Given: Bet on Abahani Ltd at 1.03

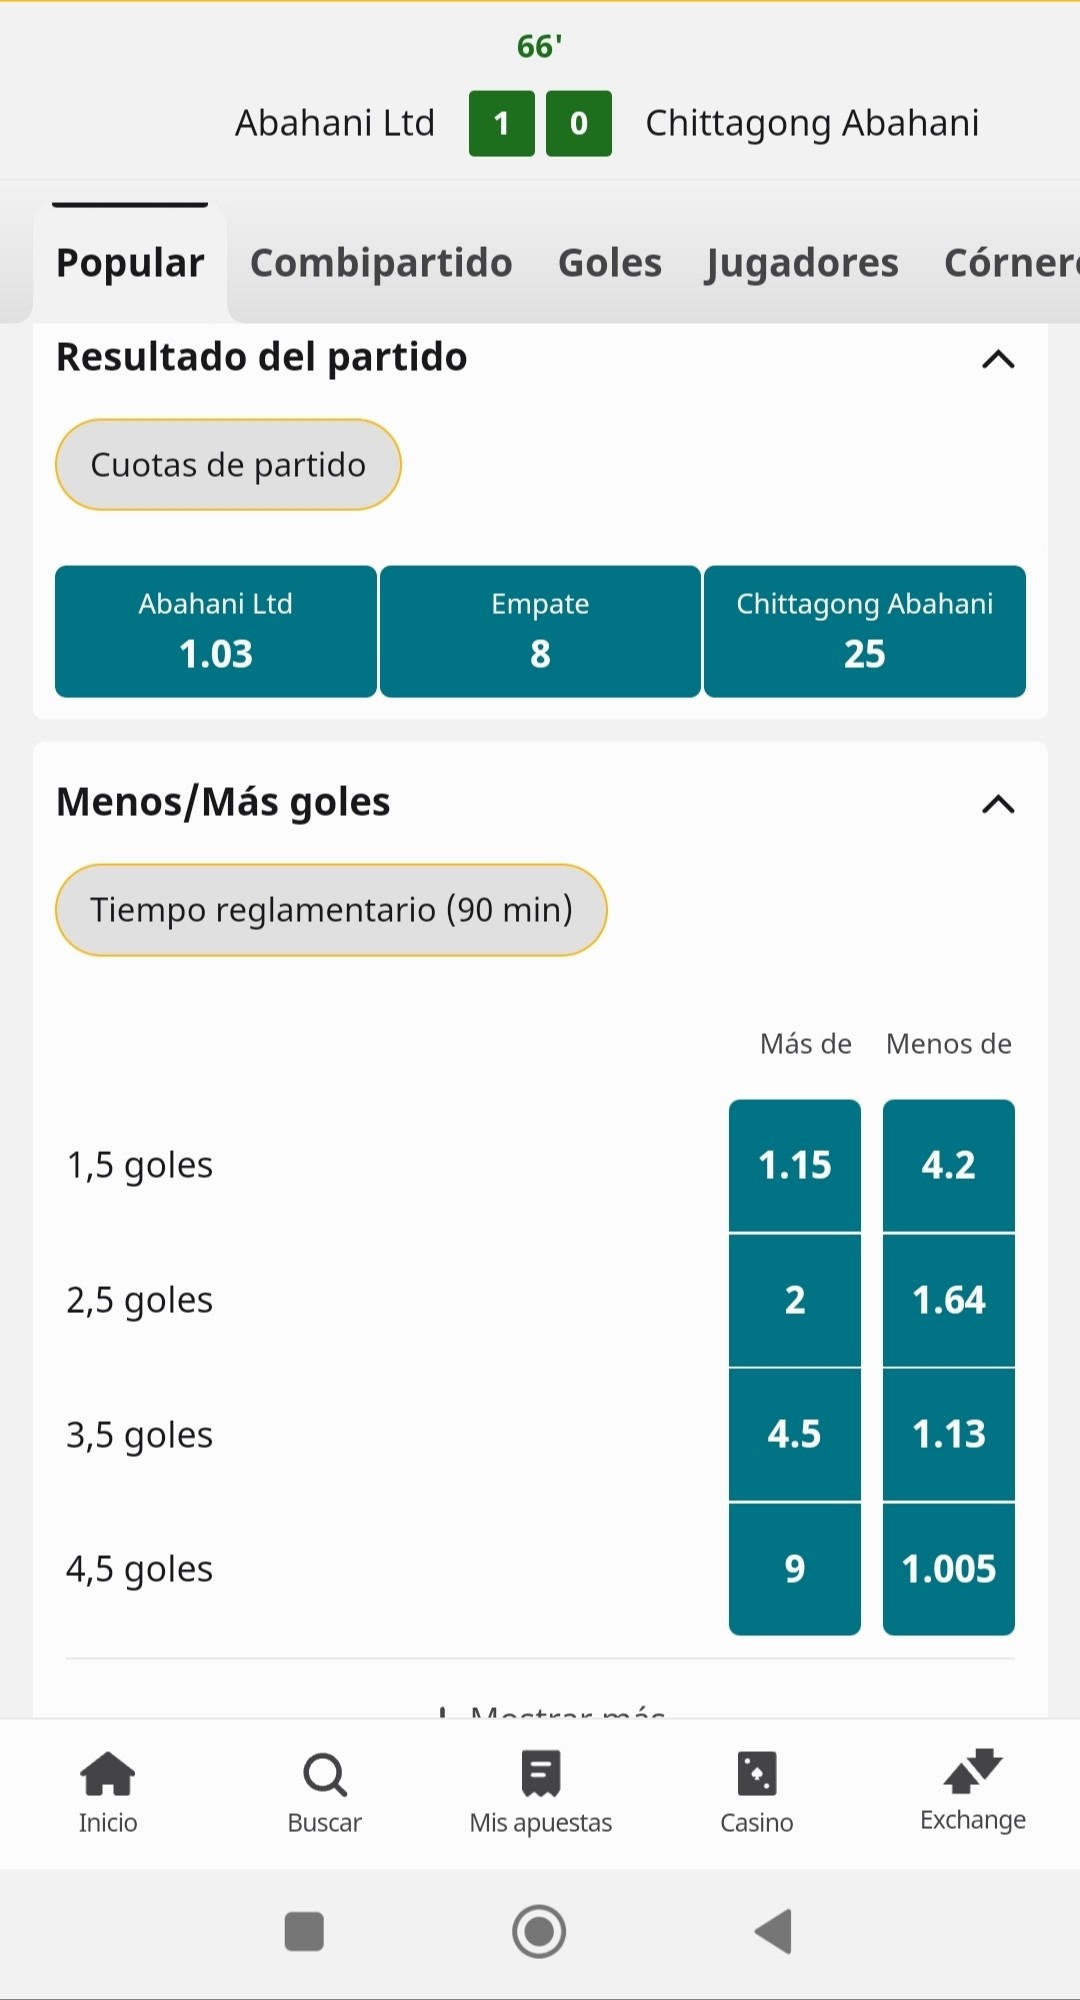Looking at the screenshot, I should (x=216, y=631).
